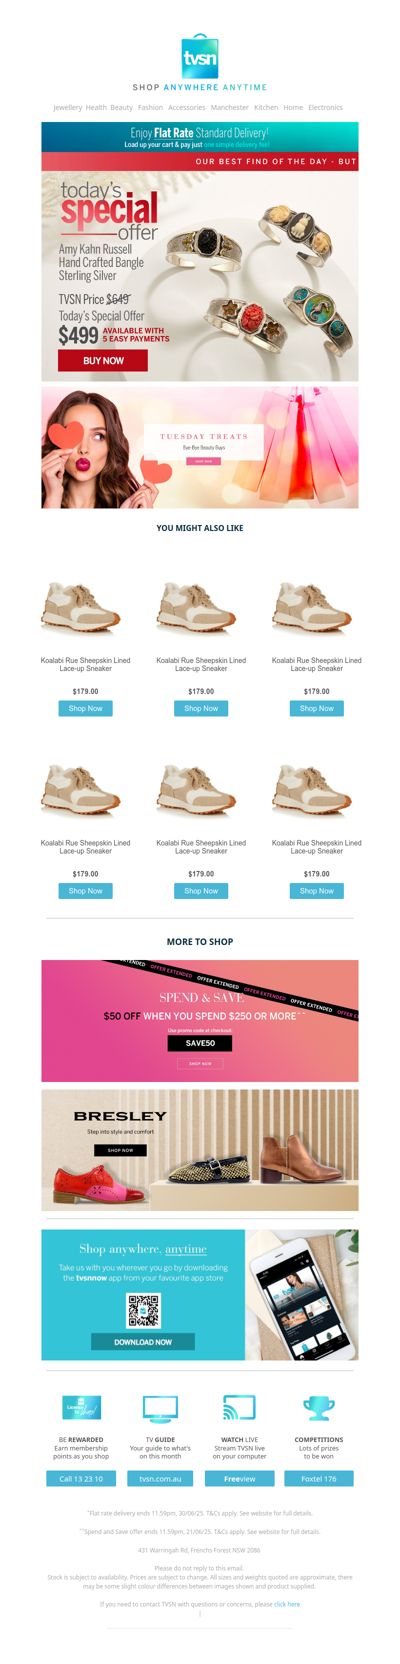Click the TV Guide monitor icon
The width and height of the screenshot is (400, 1664).
coord(160,1408)
